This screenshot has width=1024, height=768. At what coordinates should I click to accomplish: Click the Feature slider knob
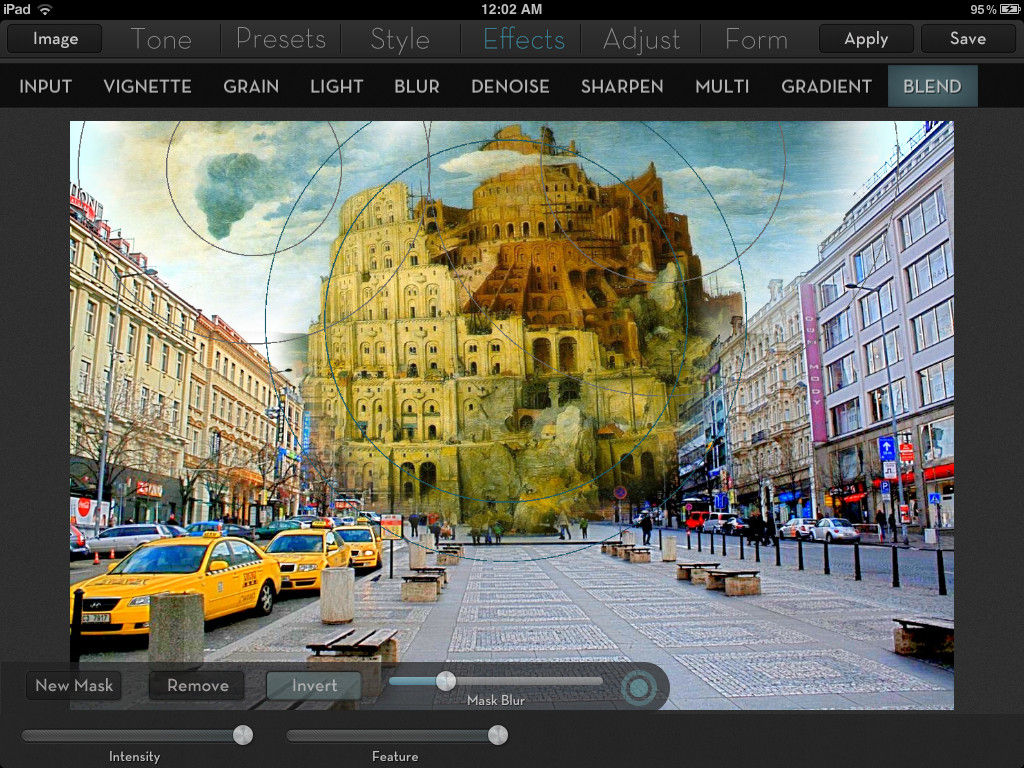click(498, 735)
